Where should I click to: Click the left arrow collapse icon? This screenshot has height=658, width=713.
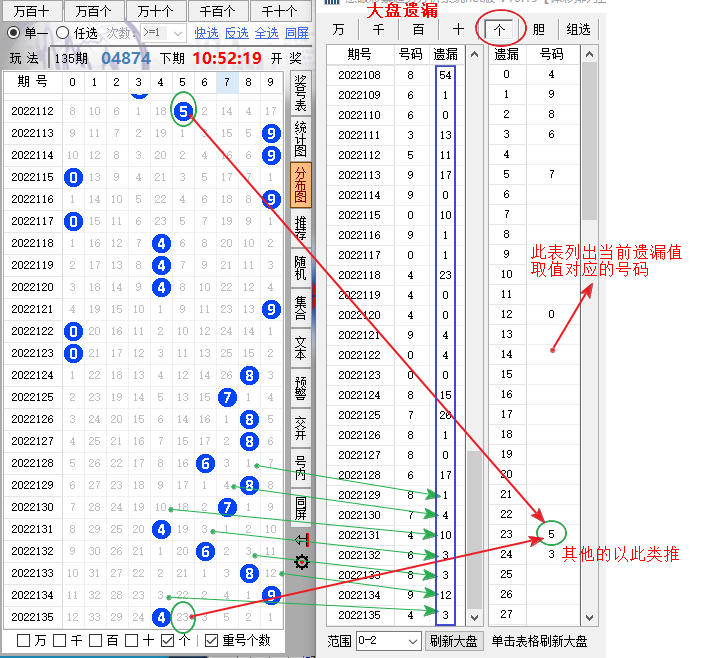click(301, 539)
